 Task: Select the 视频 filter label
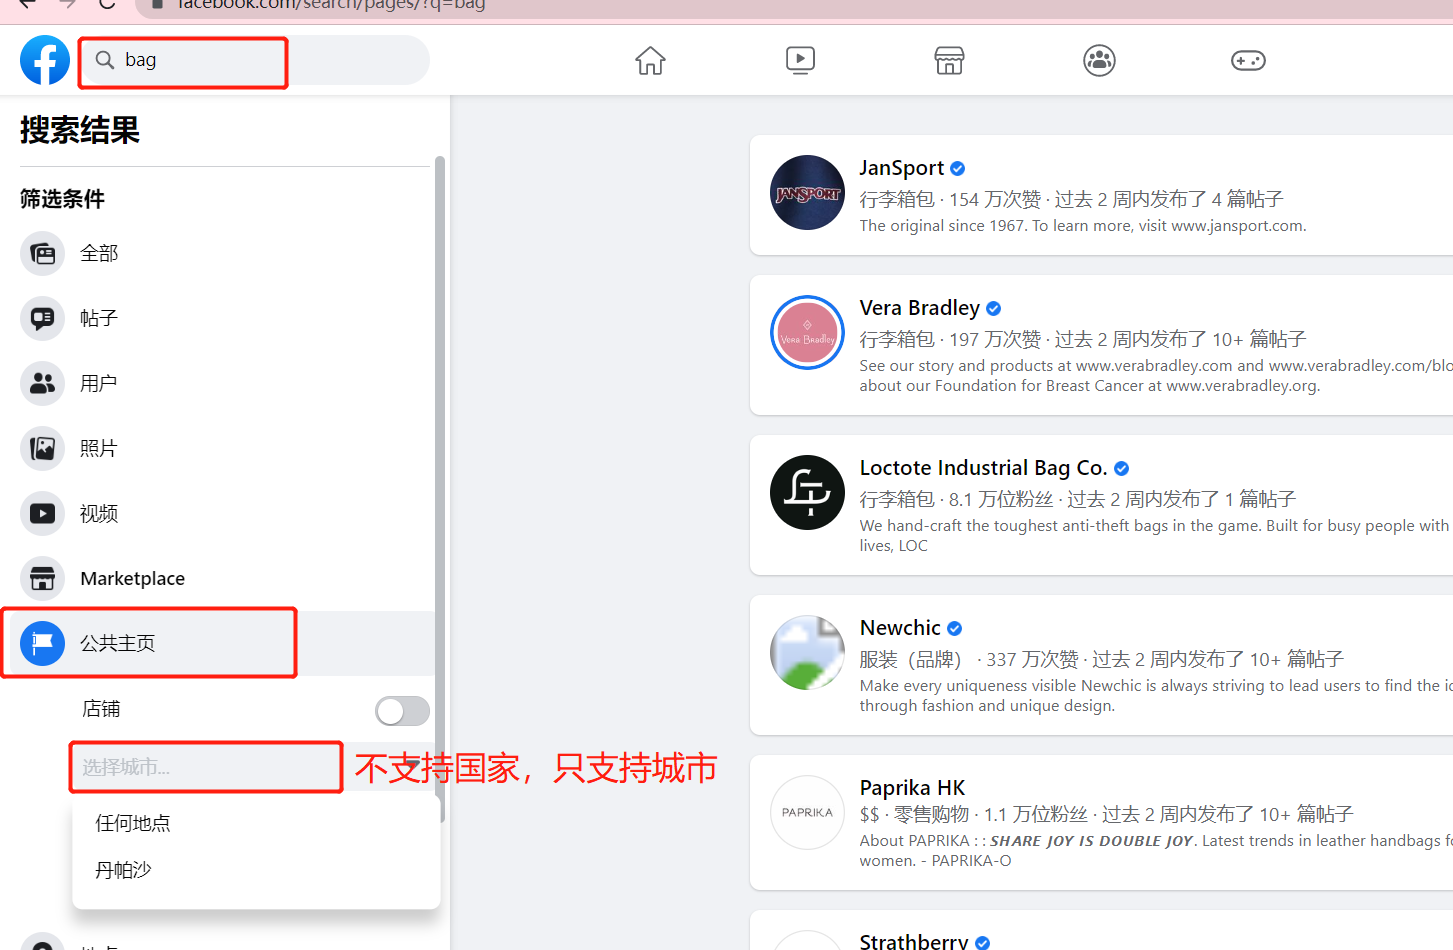coord(99,514)
